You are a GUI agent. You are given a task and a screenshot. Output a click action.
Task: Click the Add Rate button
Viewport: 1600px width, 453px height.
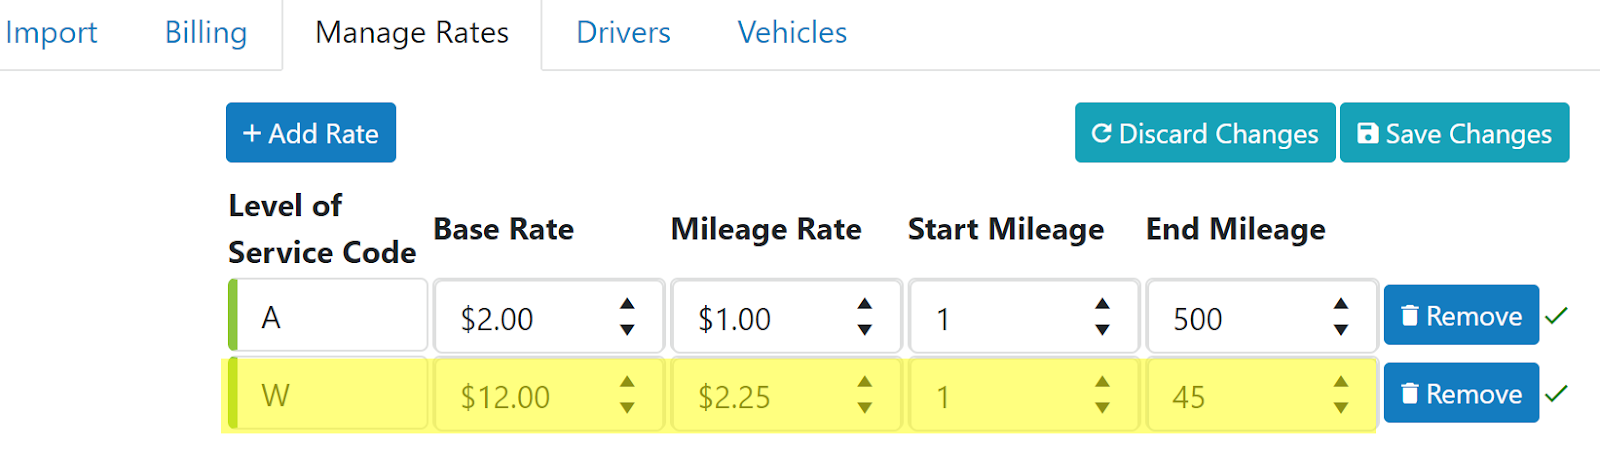[311, 133]
